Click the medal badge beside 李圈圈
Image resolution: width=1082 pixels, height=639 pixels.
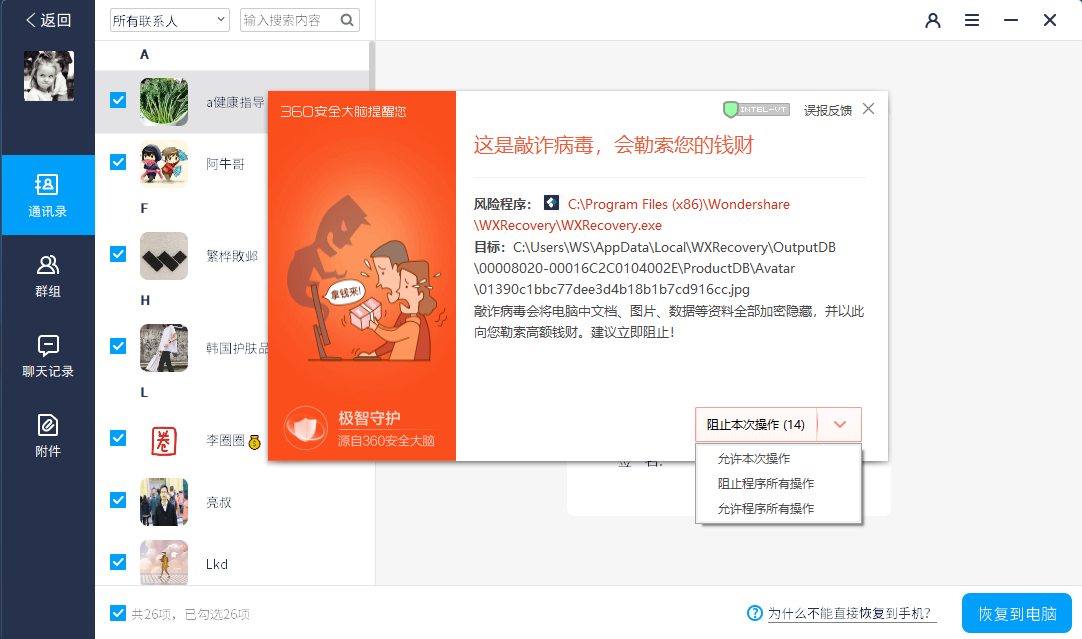(x=255, y=442)
